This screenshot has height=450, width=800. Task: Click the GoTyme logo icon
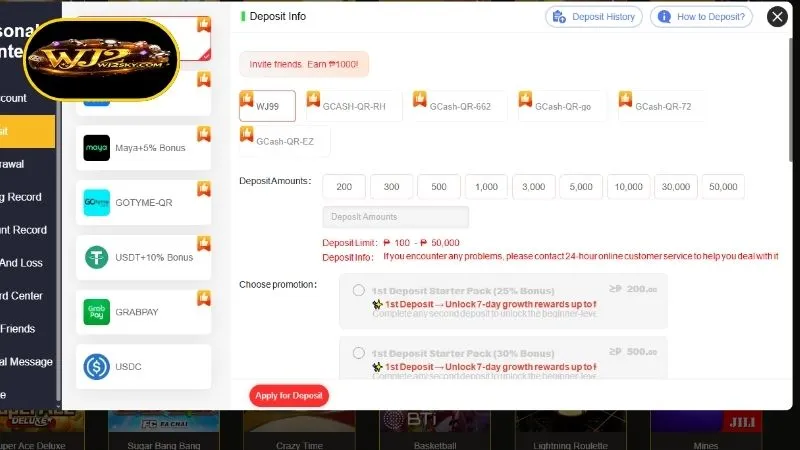pos(96,203)
